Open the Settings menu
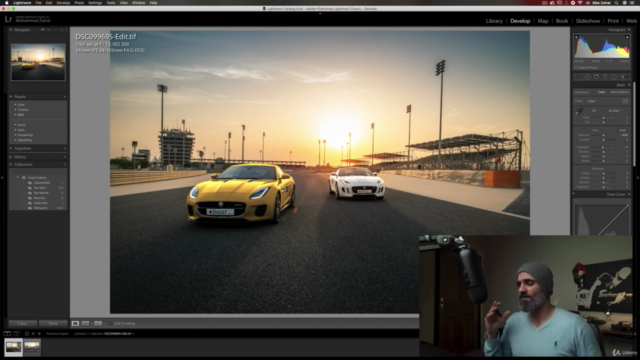Viewport: 640px width, 360px height. 95,3
